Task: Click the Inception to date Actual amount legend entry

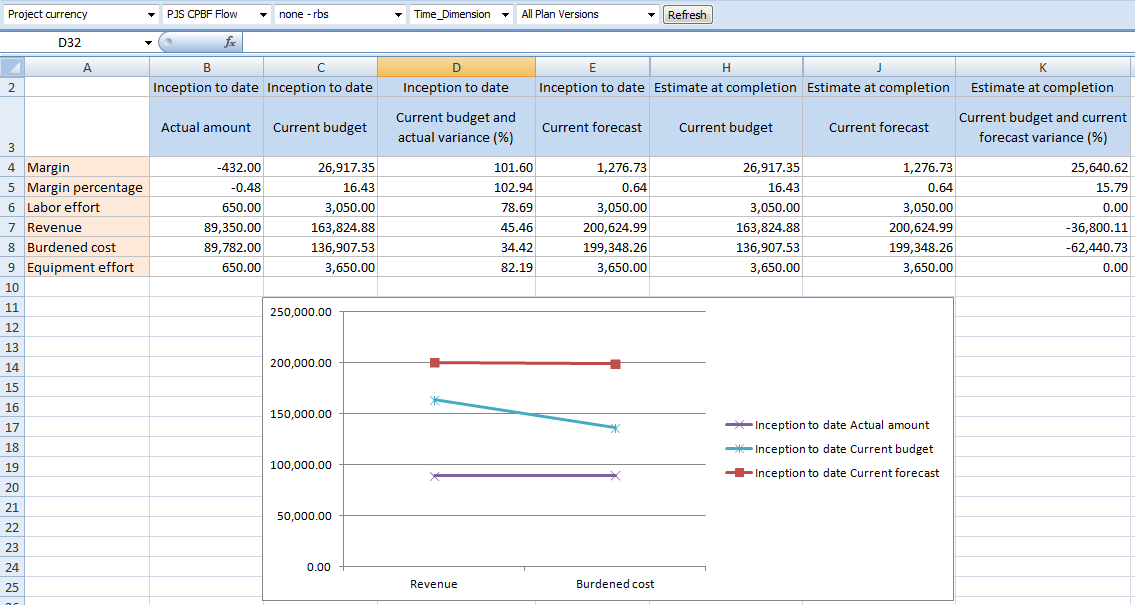Action: [830, 425]
